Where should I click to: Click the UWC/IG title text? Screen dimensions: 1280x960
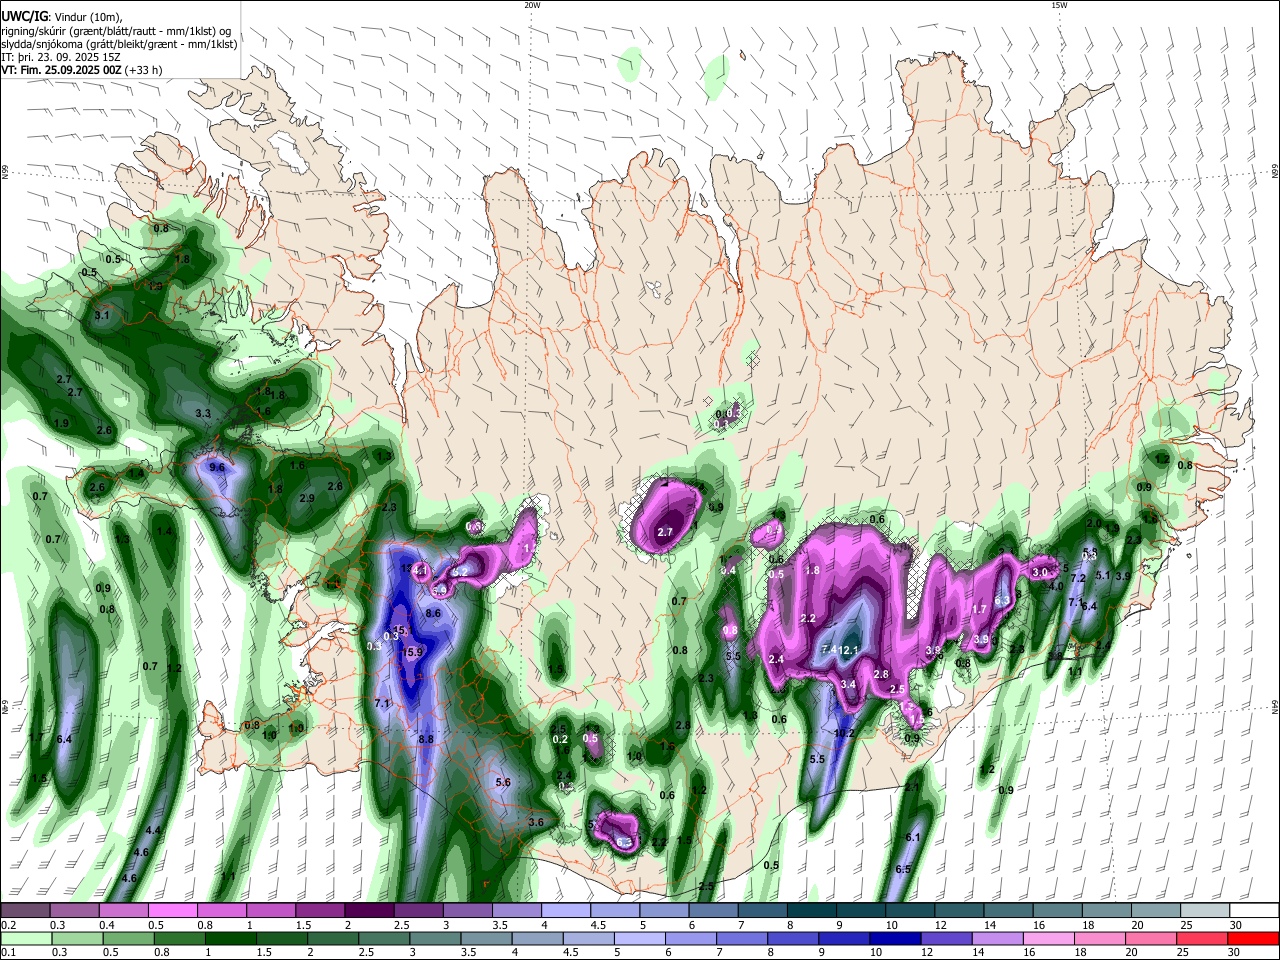coord(23,16)
